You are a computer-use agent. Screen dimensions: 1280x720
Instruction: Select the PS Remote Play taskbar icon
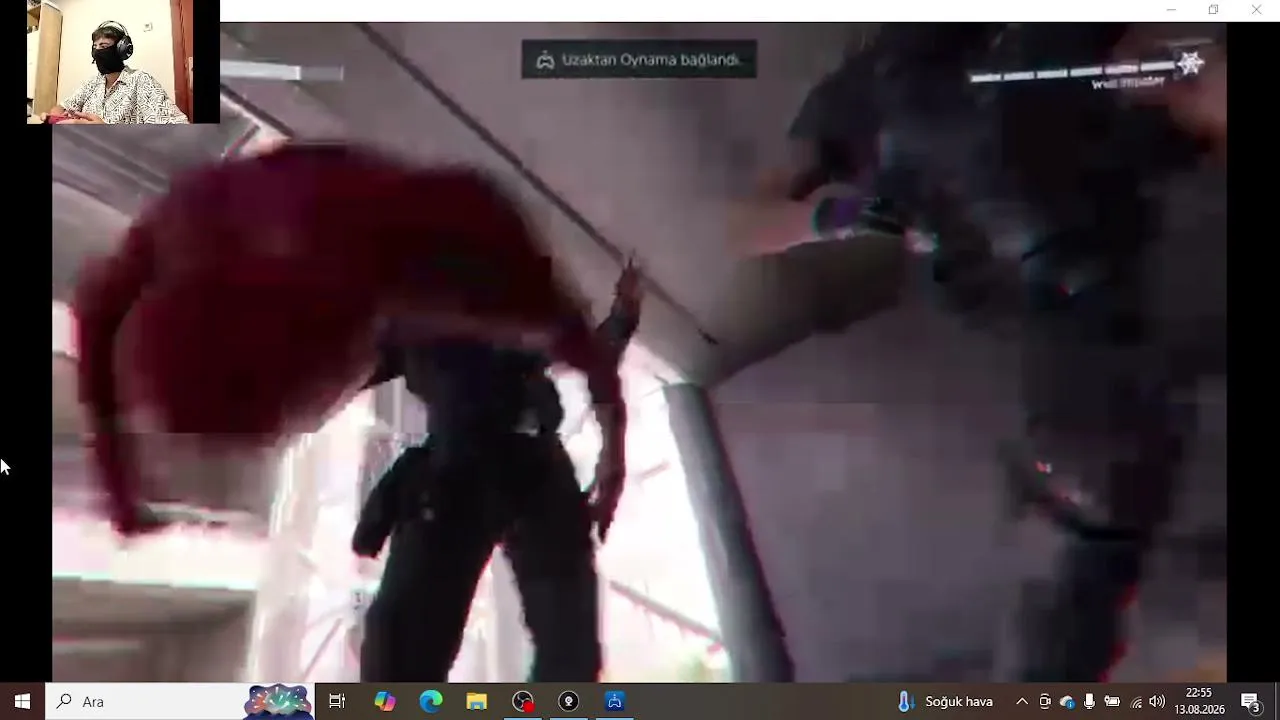tap(615, 701)
